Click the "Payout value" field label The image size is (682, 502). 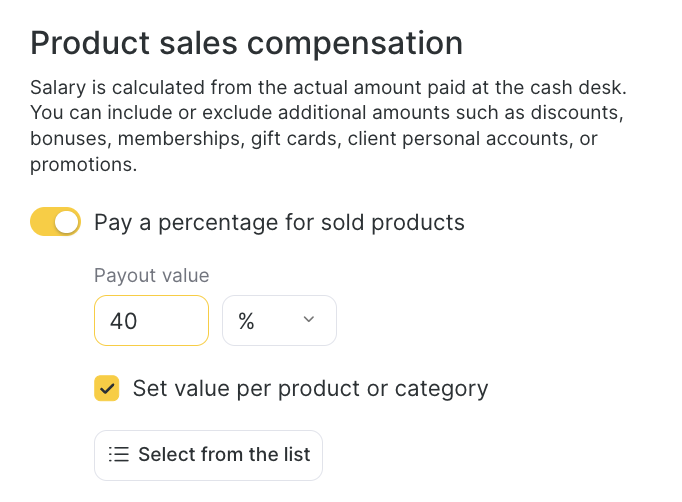(151, 276)
